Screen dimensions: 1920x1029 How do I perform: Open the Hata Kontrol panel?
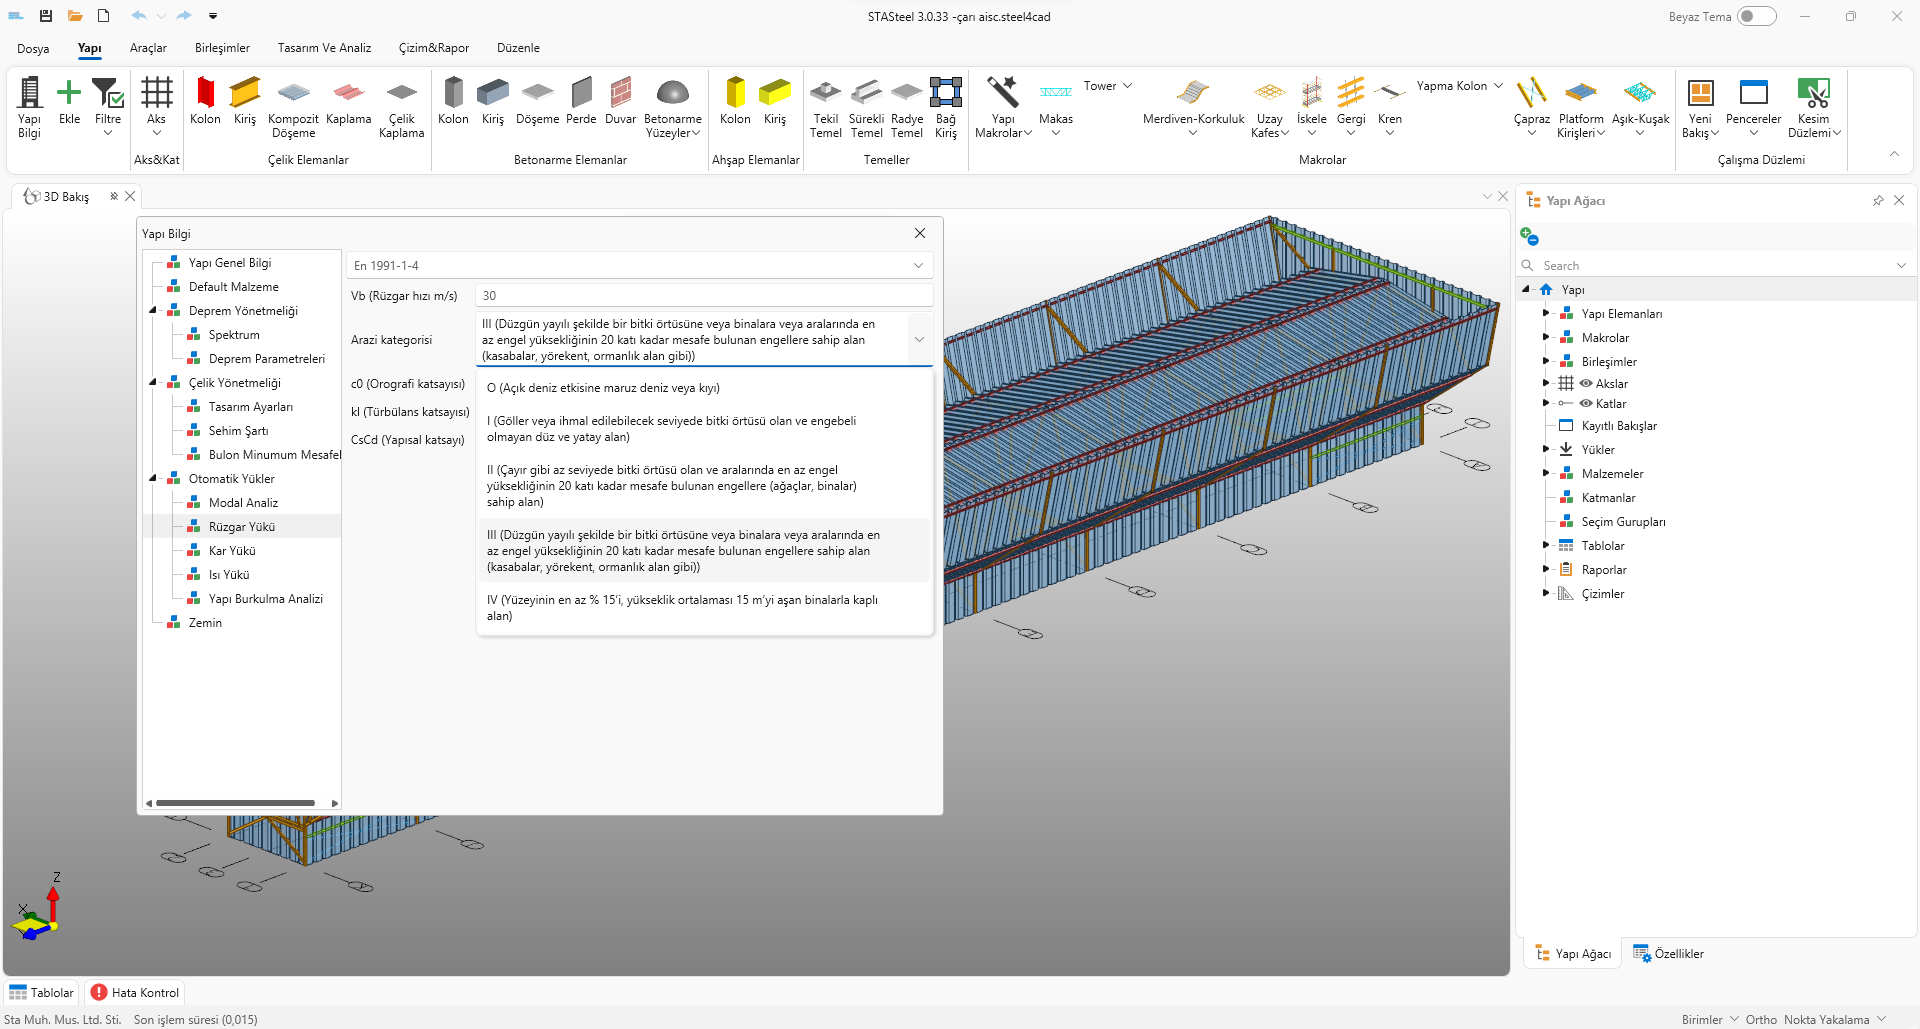(x=135, y=993)
